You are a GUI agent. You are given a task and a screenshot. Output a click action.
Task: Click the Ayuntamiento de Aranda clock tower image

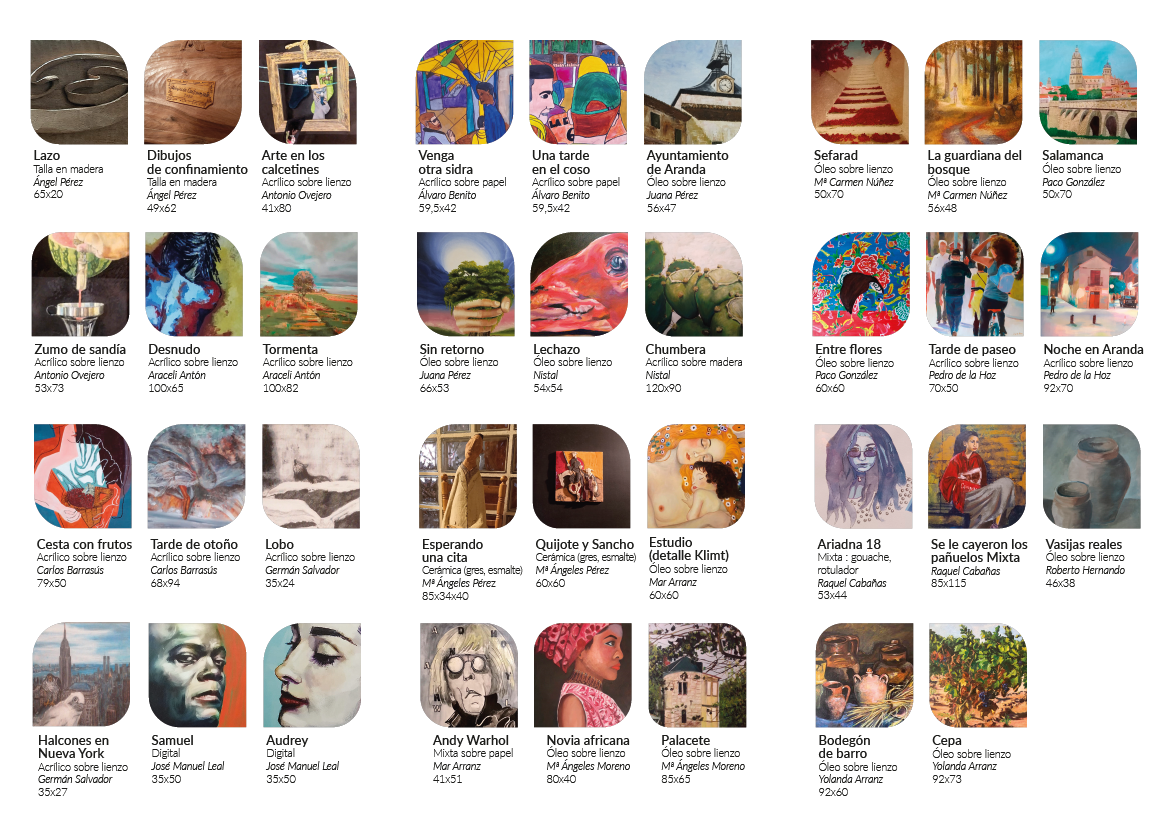(x=693, y=92)
